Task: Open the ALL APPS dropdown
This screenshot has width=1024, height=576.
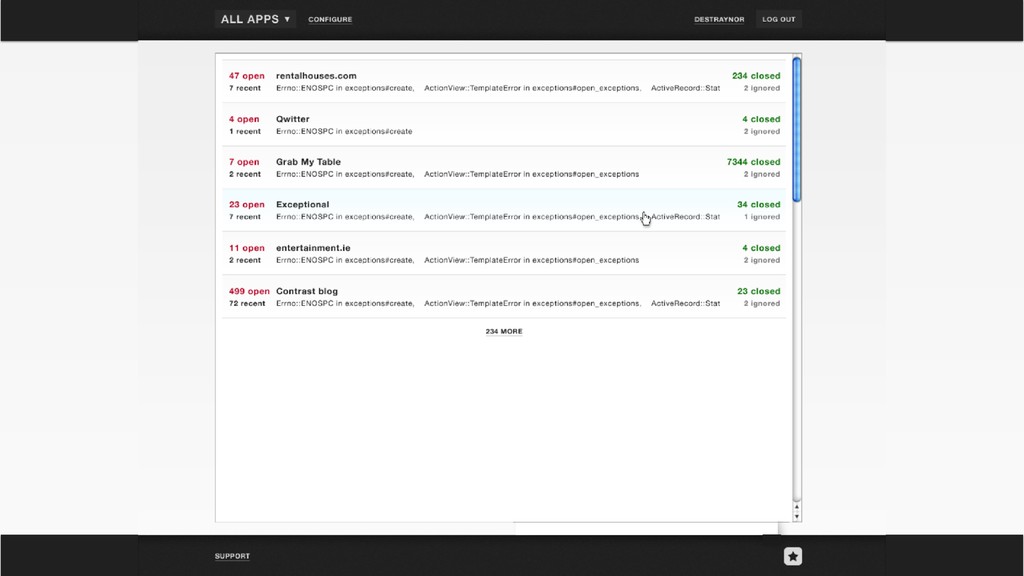Action: click(255, 19)
